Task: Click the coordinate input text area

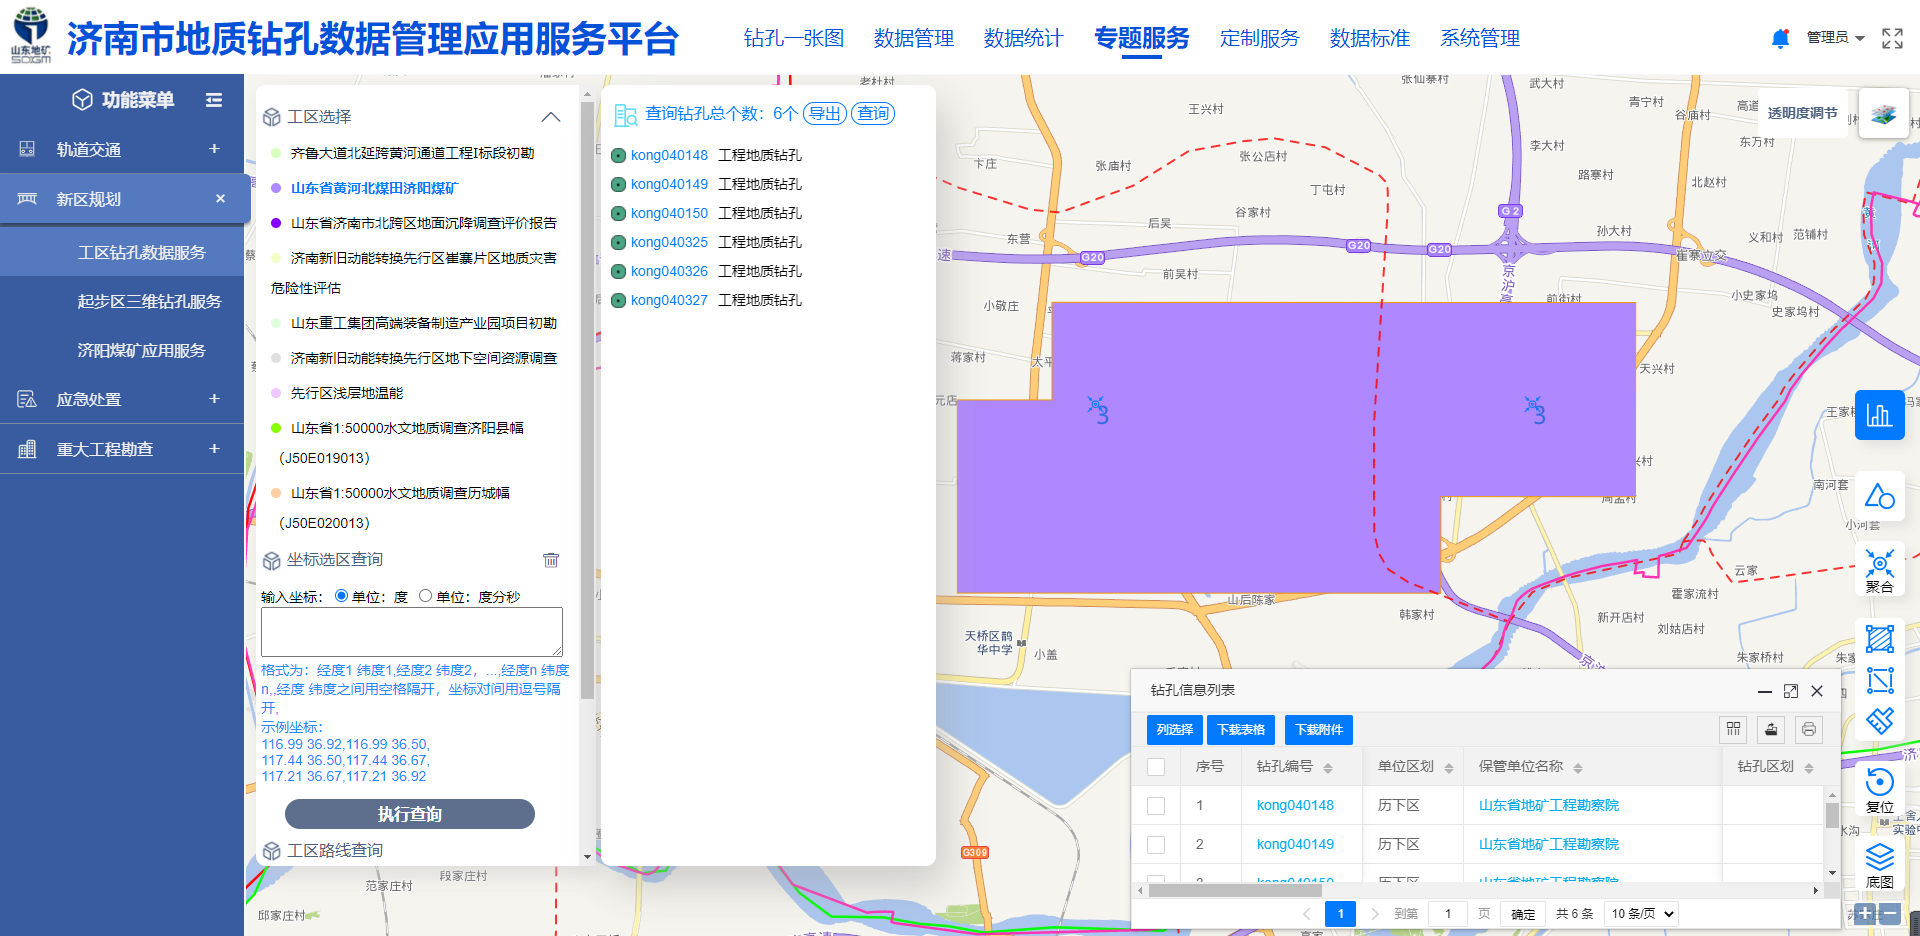Action: 411,632
